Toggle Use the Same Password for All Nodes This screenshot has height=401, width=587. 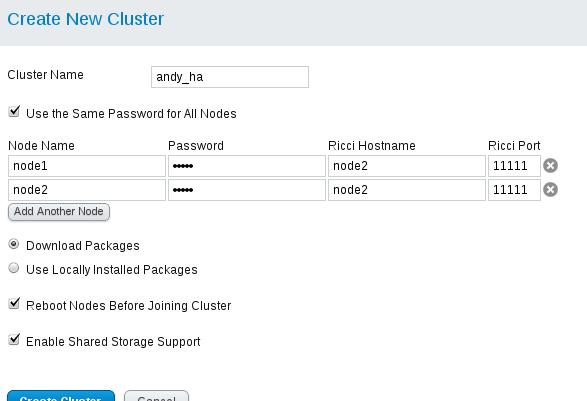tap(14, 112)
